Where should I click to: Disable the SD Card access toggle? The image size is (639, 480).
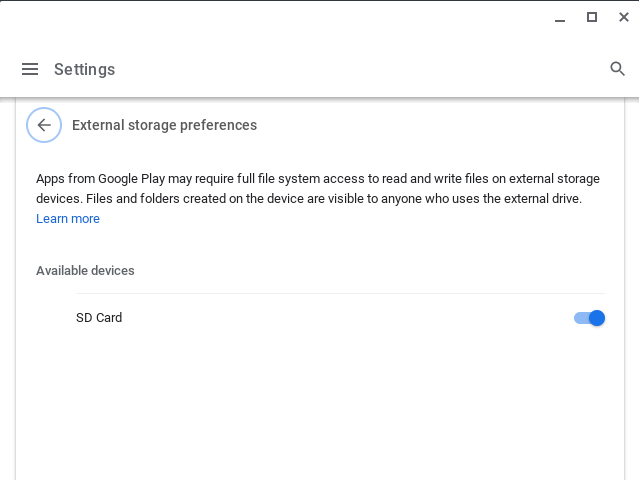(x=589, y=318)
